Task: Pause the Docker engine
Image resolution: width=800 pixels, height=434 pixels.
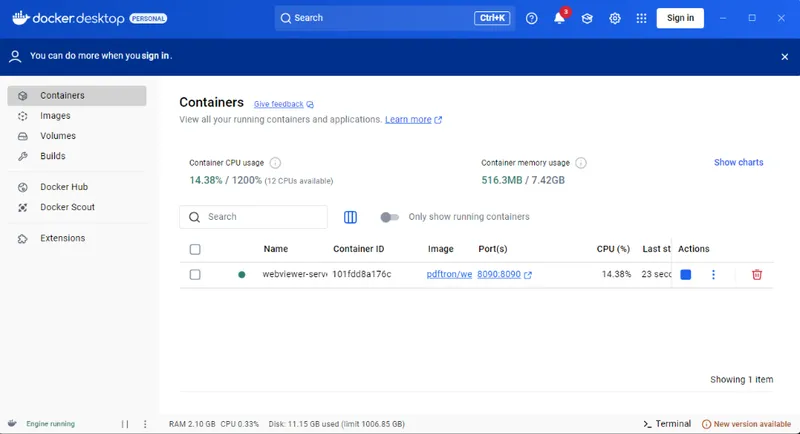Action: pyautogui.click(x=125, y=424)
